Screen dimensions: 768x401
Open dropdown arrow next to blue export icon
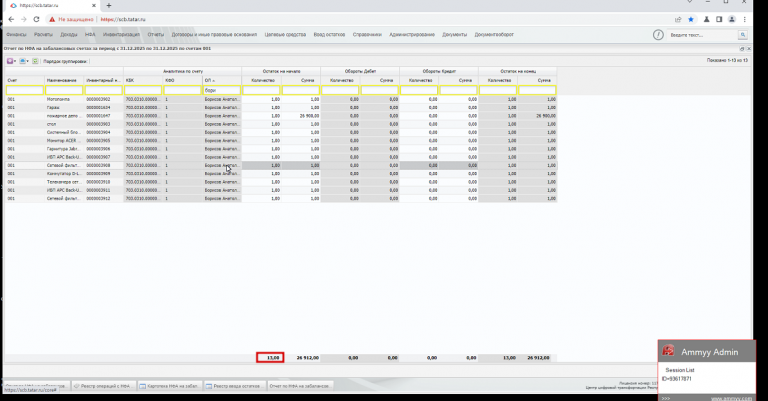coord(27,61)
